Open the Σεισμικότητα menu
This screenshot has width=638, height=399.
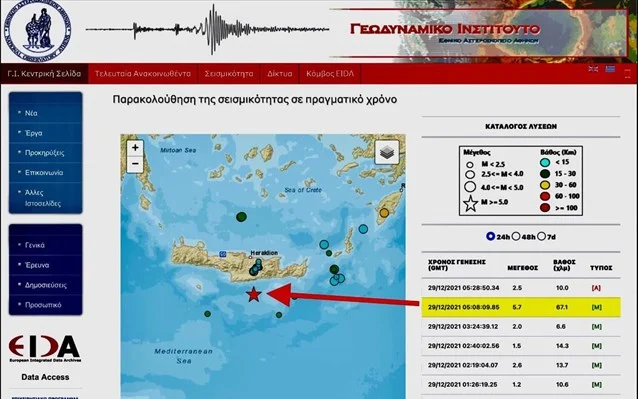[x=229, y=74]
